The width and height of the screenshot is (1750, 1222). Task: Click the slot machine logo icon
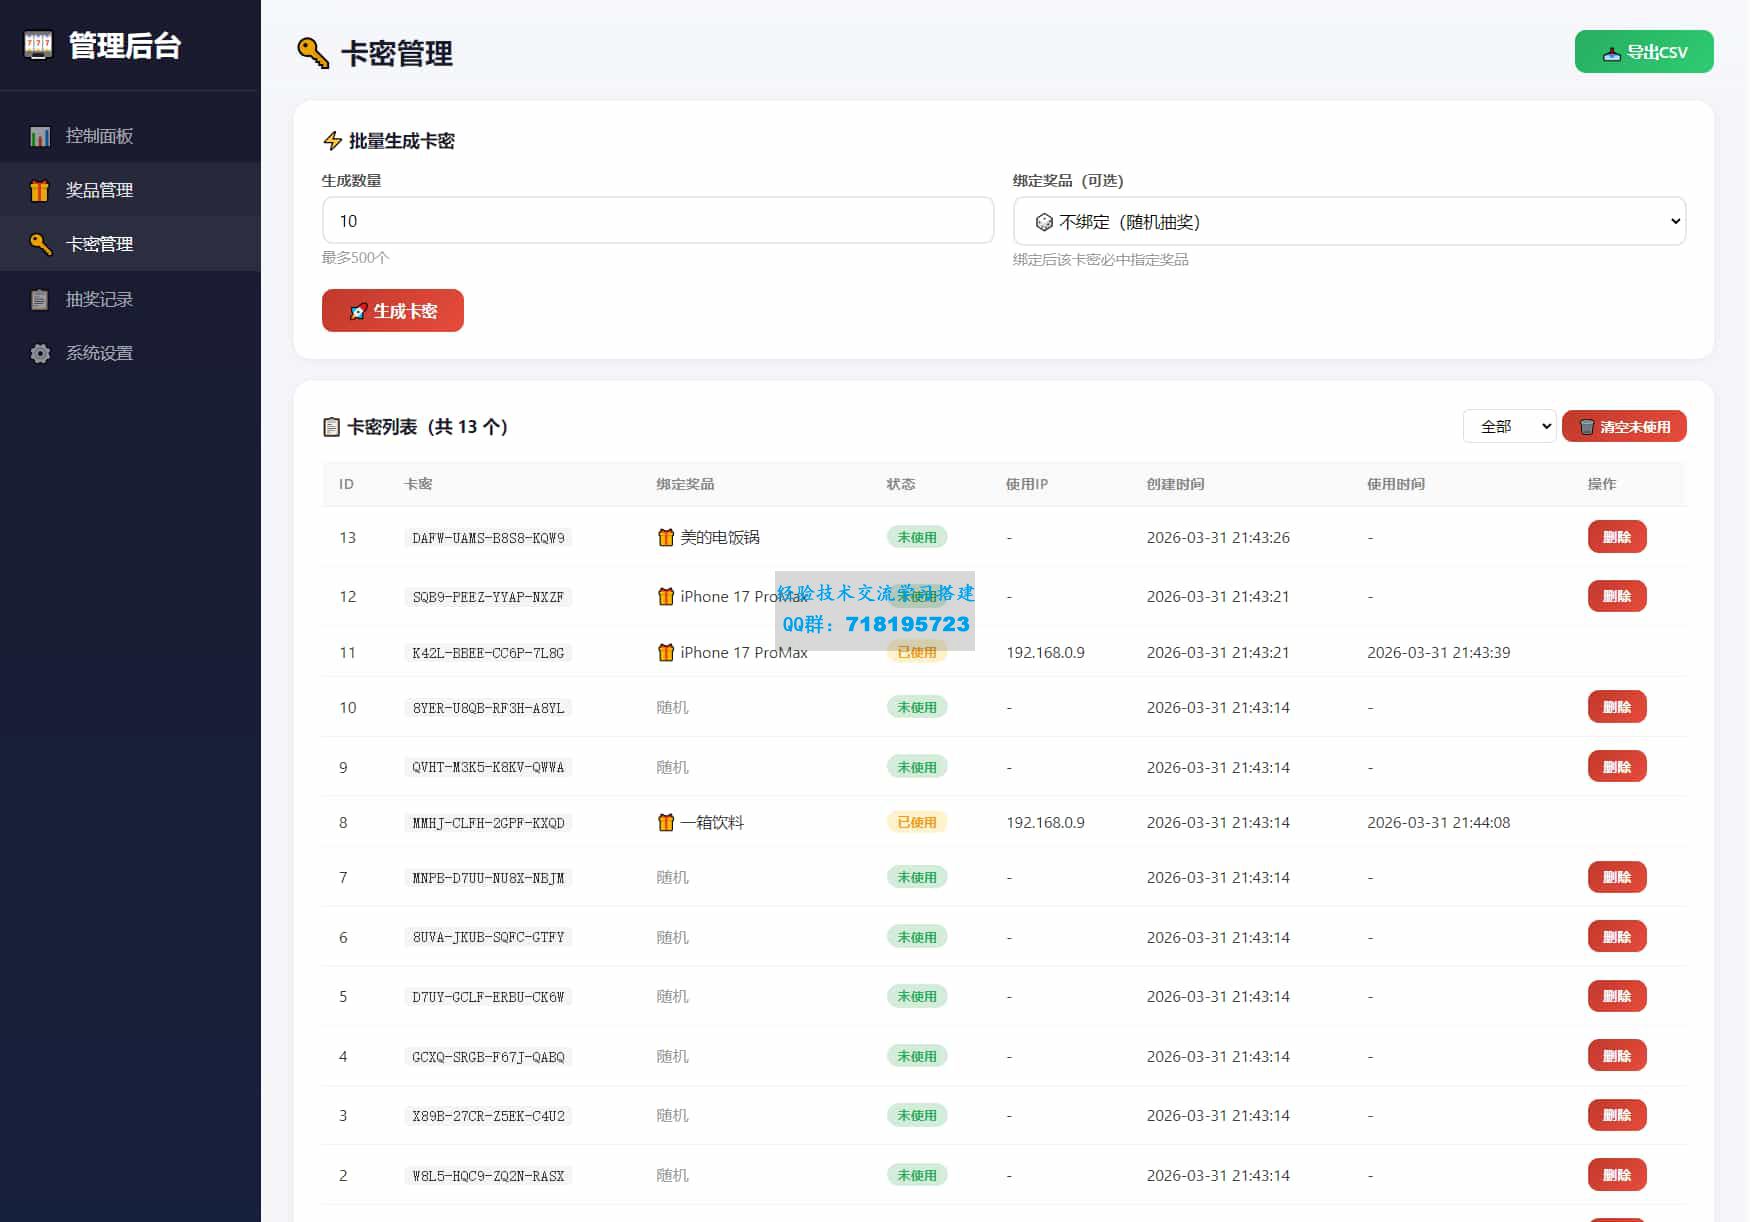(x=38, y=45)
